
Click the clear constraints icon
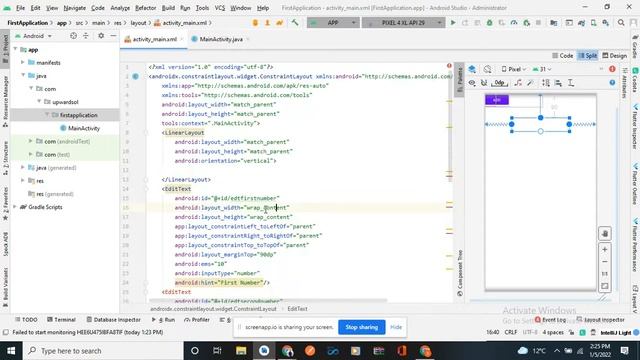(518, 83)
